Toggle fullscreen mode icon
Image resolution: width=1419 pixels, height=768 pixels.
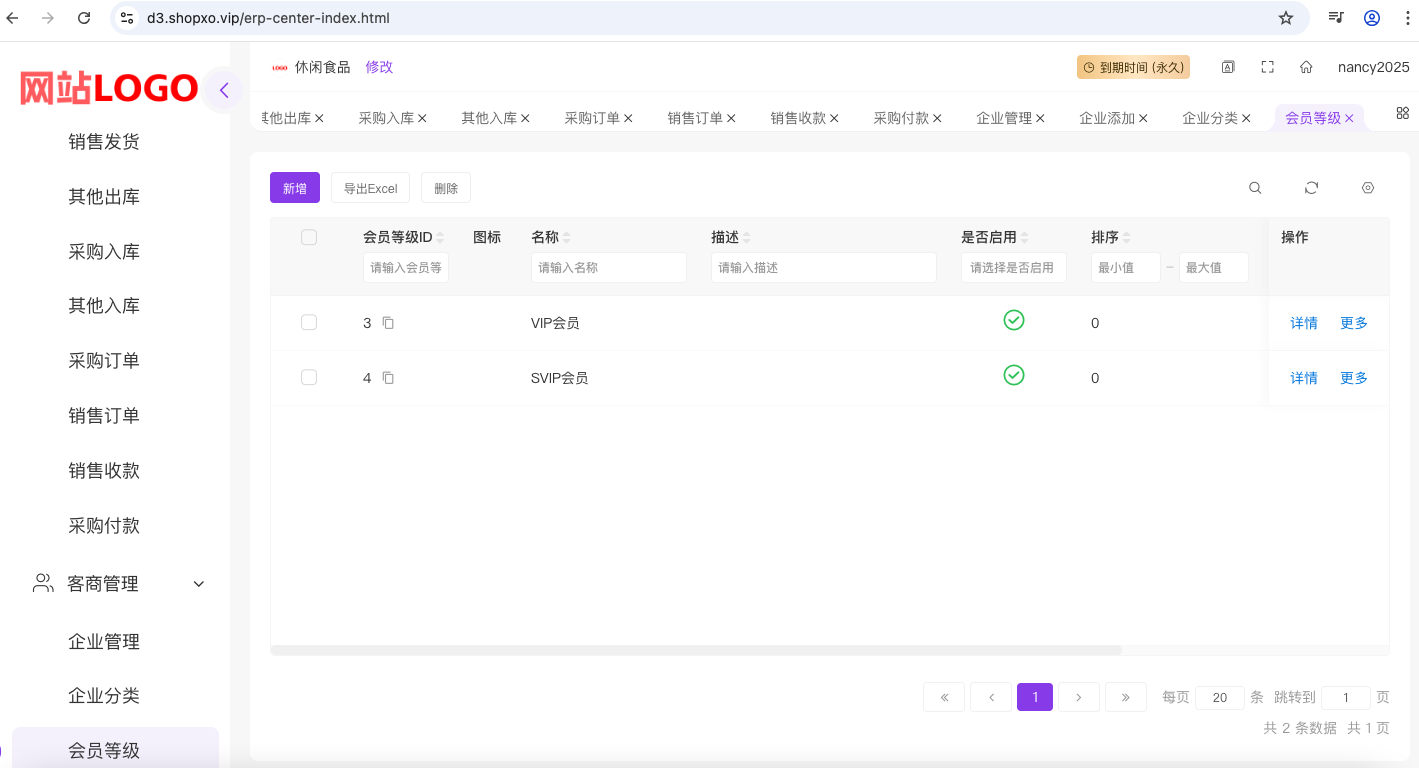tap(1267, 67)
